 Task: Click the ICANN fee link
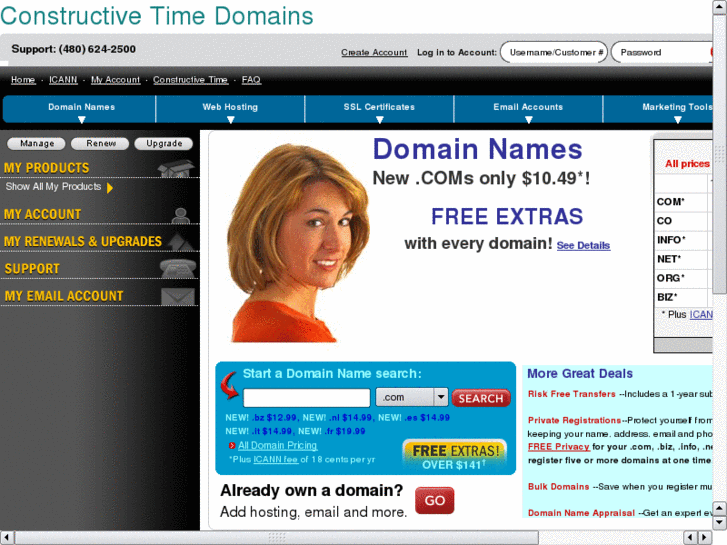pos(275,460)
